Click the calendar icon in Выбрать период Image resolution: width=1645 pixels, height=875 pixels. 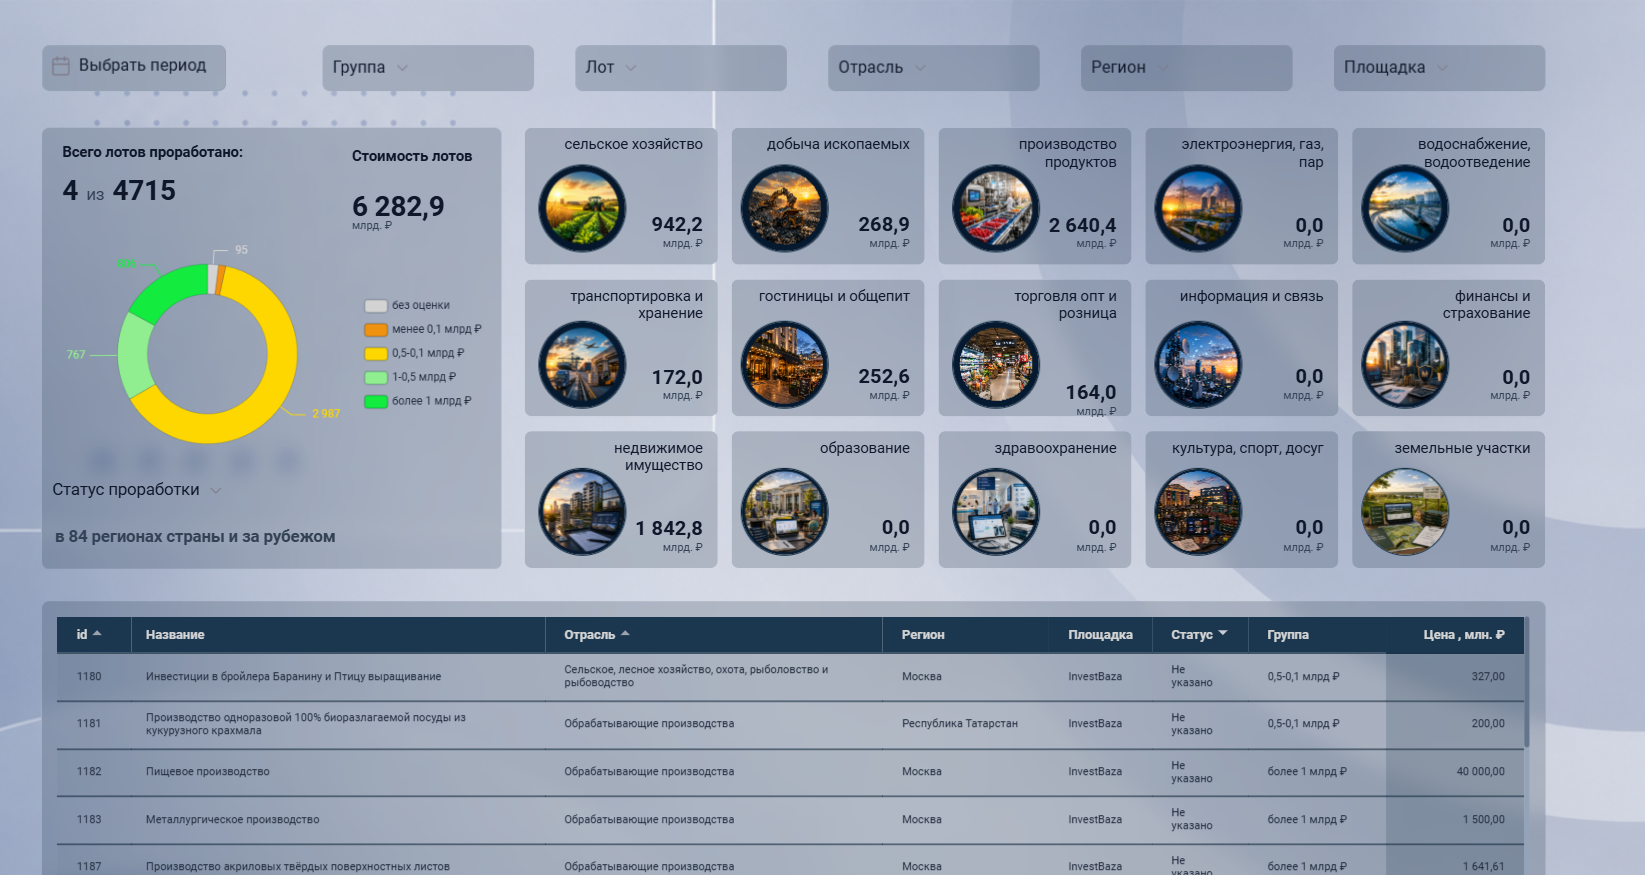click(61, 66)
